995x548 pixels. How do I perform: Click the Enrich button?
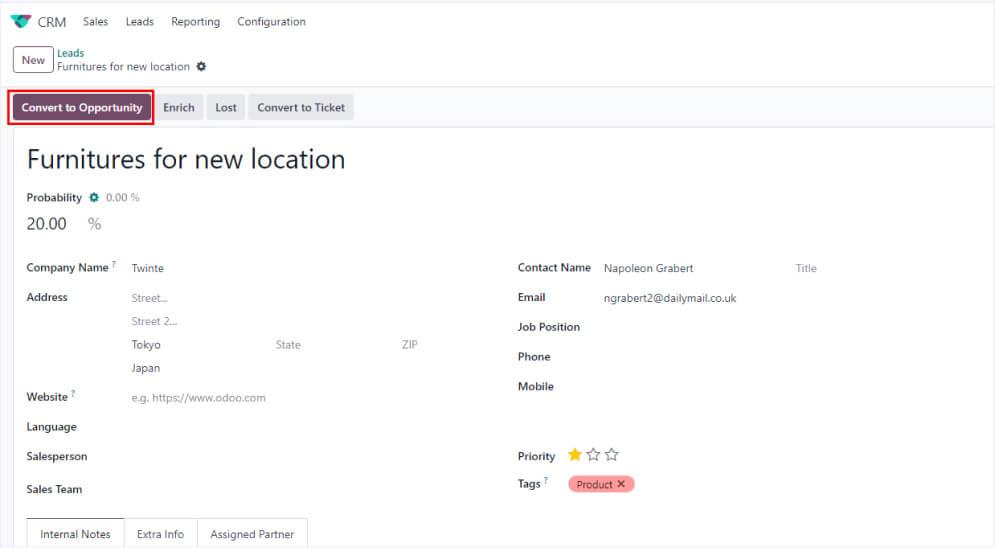[x=179, y=108]
